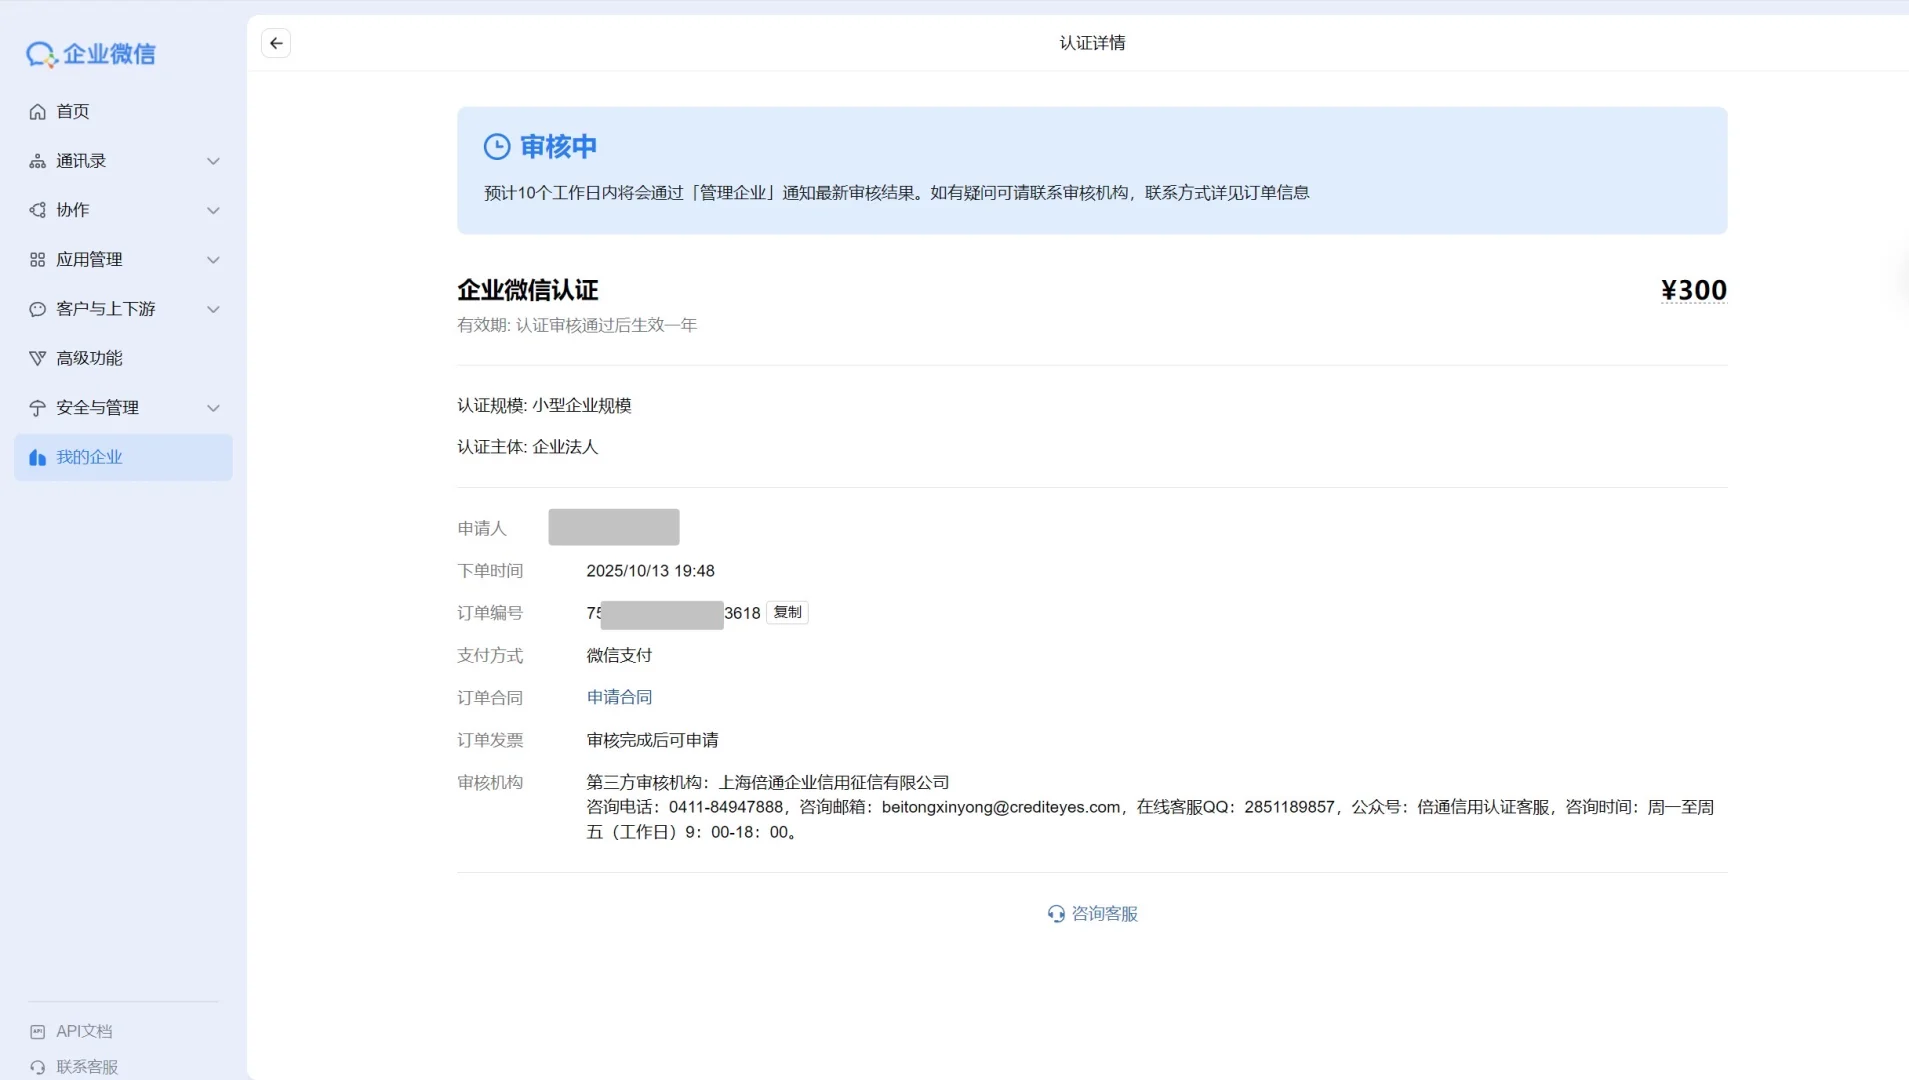This screenshot has height=1080, width=1909.
Task: Open the 应用管理 menu item
Action: 124,260
